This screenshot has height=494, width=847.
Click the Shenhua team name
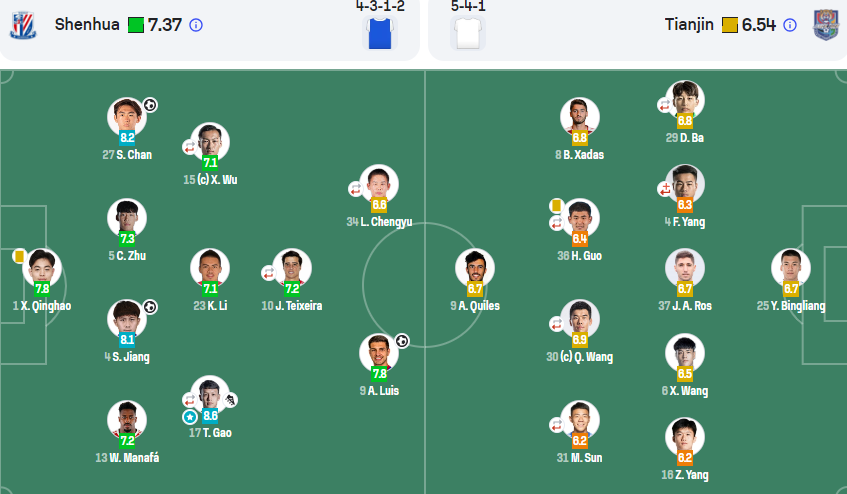tap(87, 24)
